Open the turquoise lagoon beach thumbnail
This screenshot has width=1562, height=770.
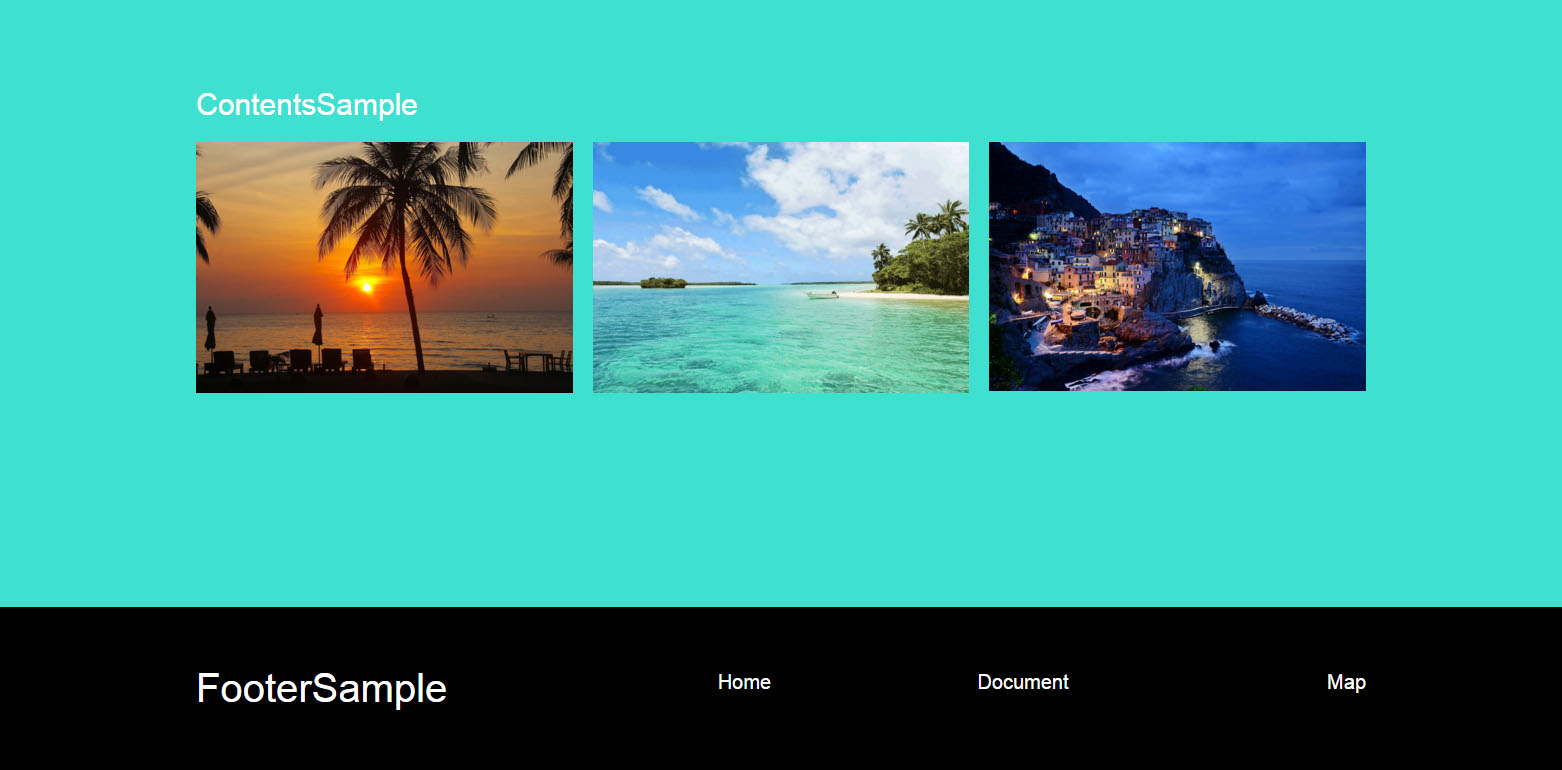(x=781, y=267)
